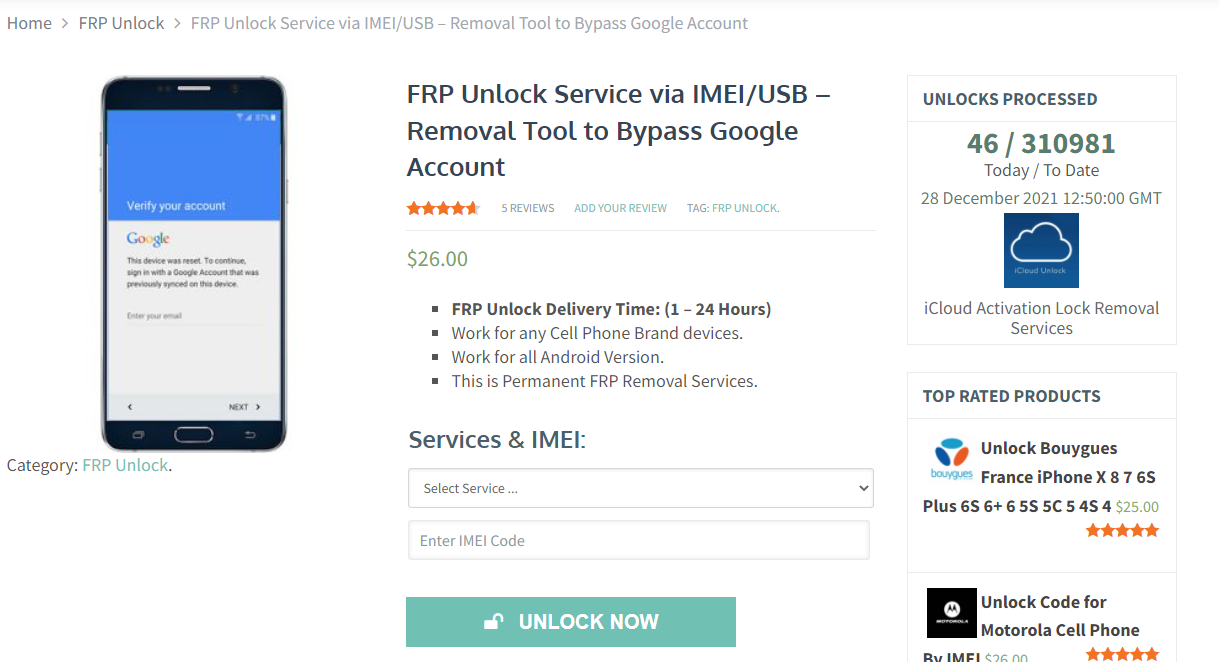Open the 5 Reviews link
Image resolution: width=1219 pixels, height=662 pixels.
(x=527, y=208)
